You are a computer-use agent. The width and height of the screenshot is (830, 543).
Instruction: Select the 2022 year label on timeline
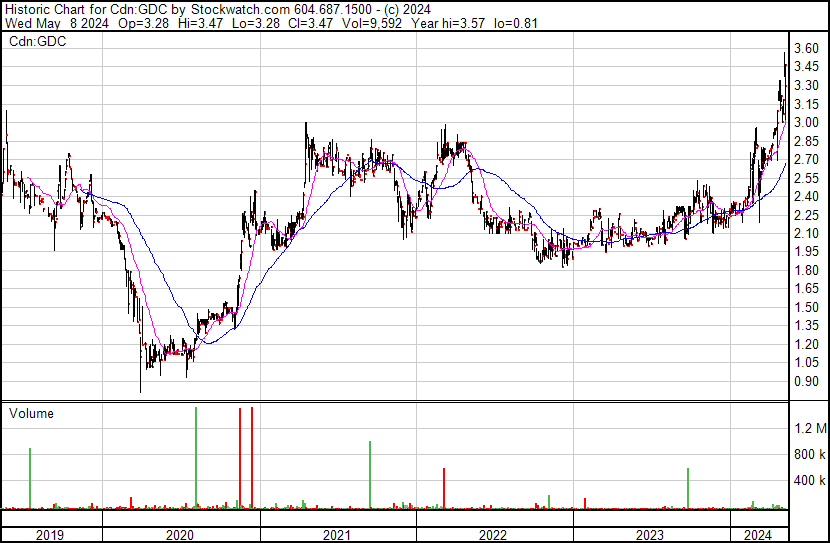pos(494,535)
